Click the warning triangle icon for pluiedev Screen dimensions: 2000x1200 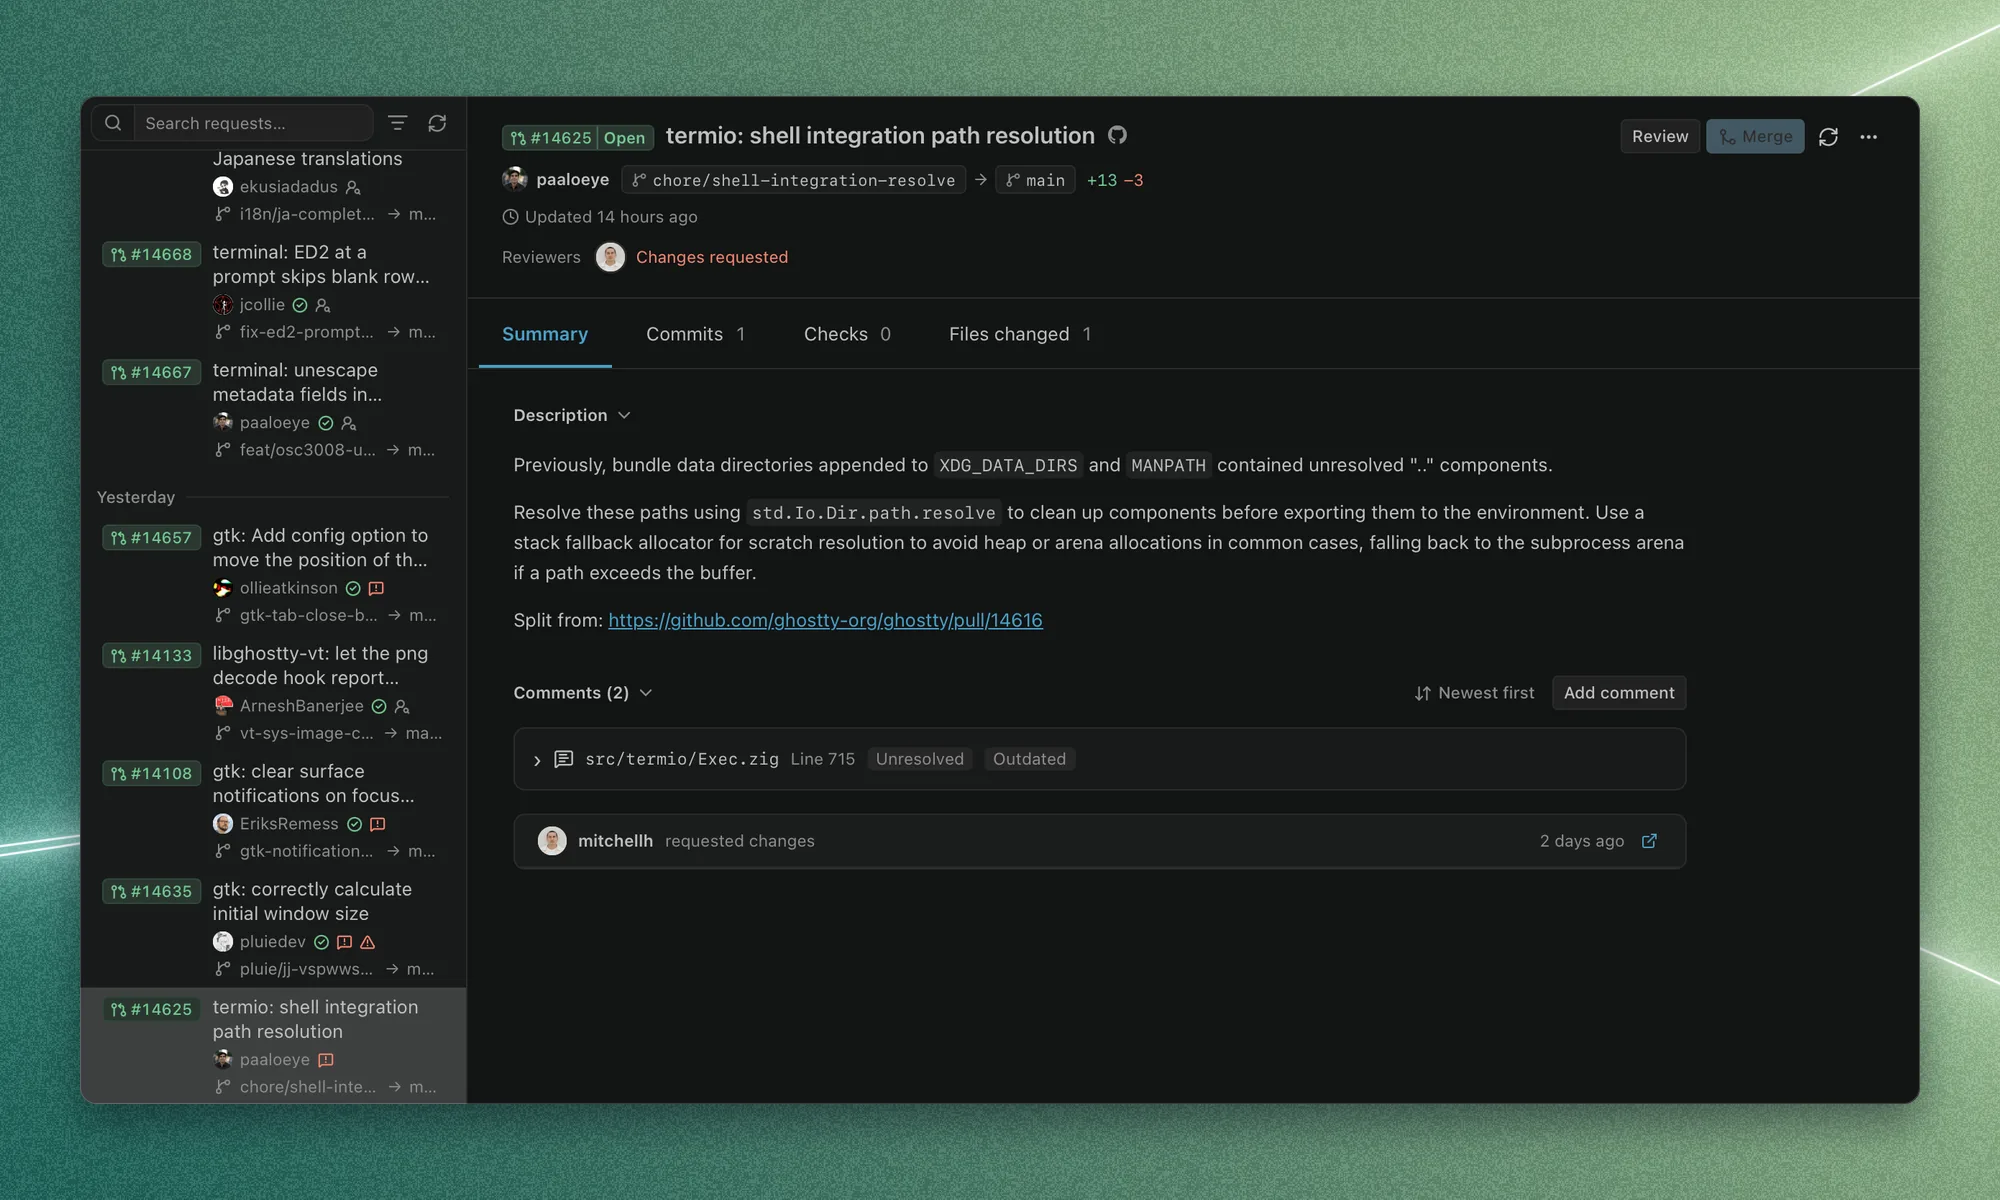click(x=368, y=942)
